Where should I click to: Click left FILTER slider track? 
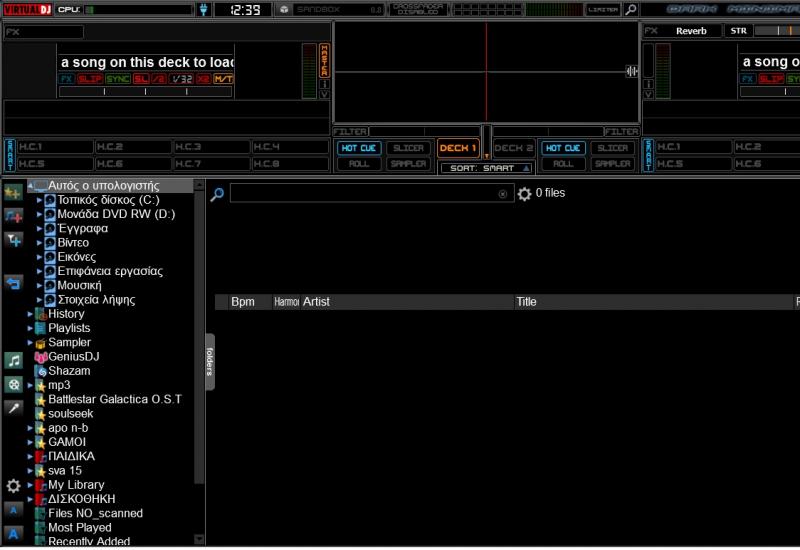(x=424, y=132)
